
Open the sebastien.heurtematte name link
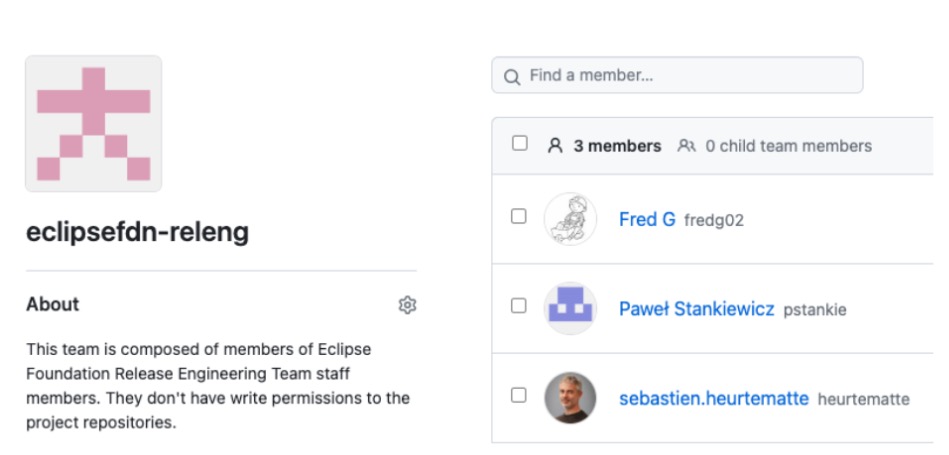point(713,398)
